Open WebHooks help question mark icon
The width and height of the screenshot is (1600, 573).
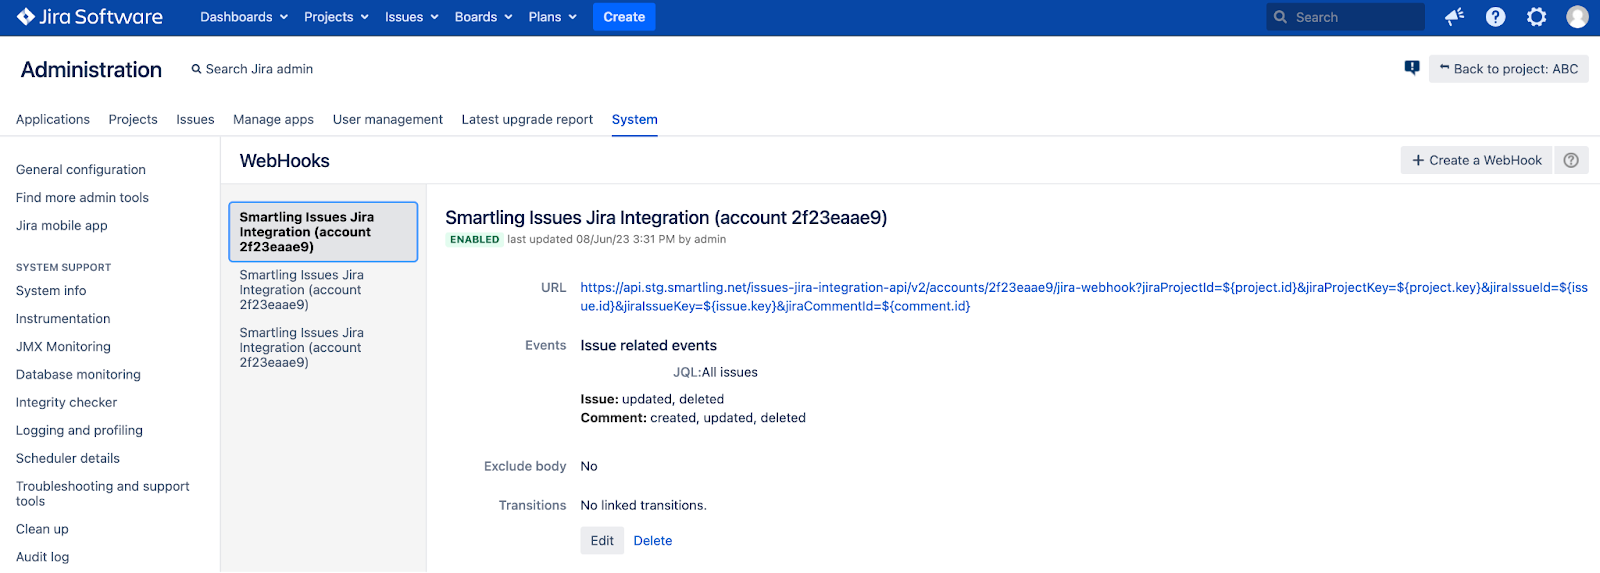click(1571, 160)
